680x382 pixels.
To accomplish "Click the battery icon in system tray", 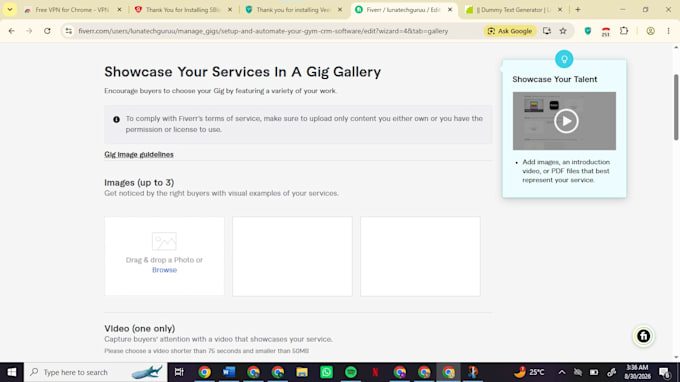I will click(594, 372).
